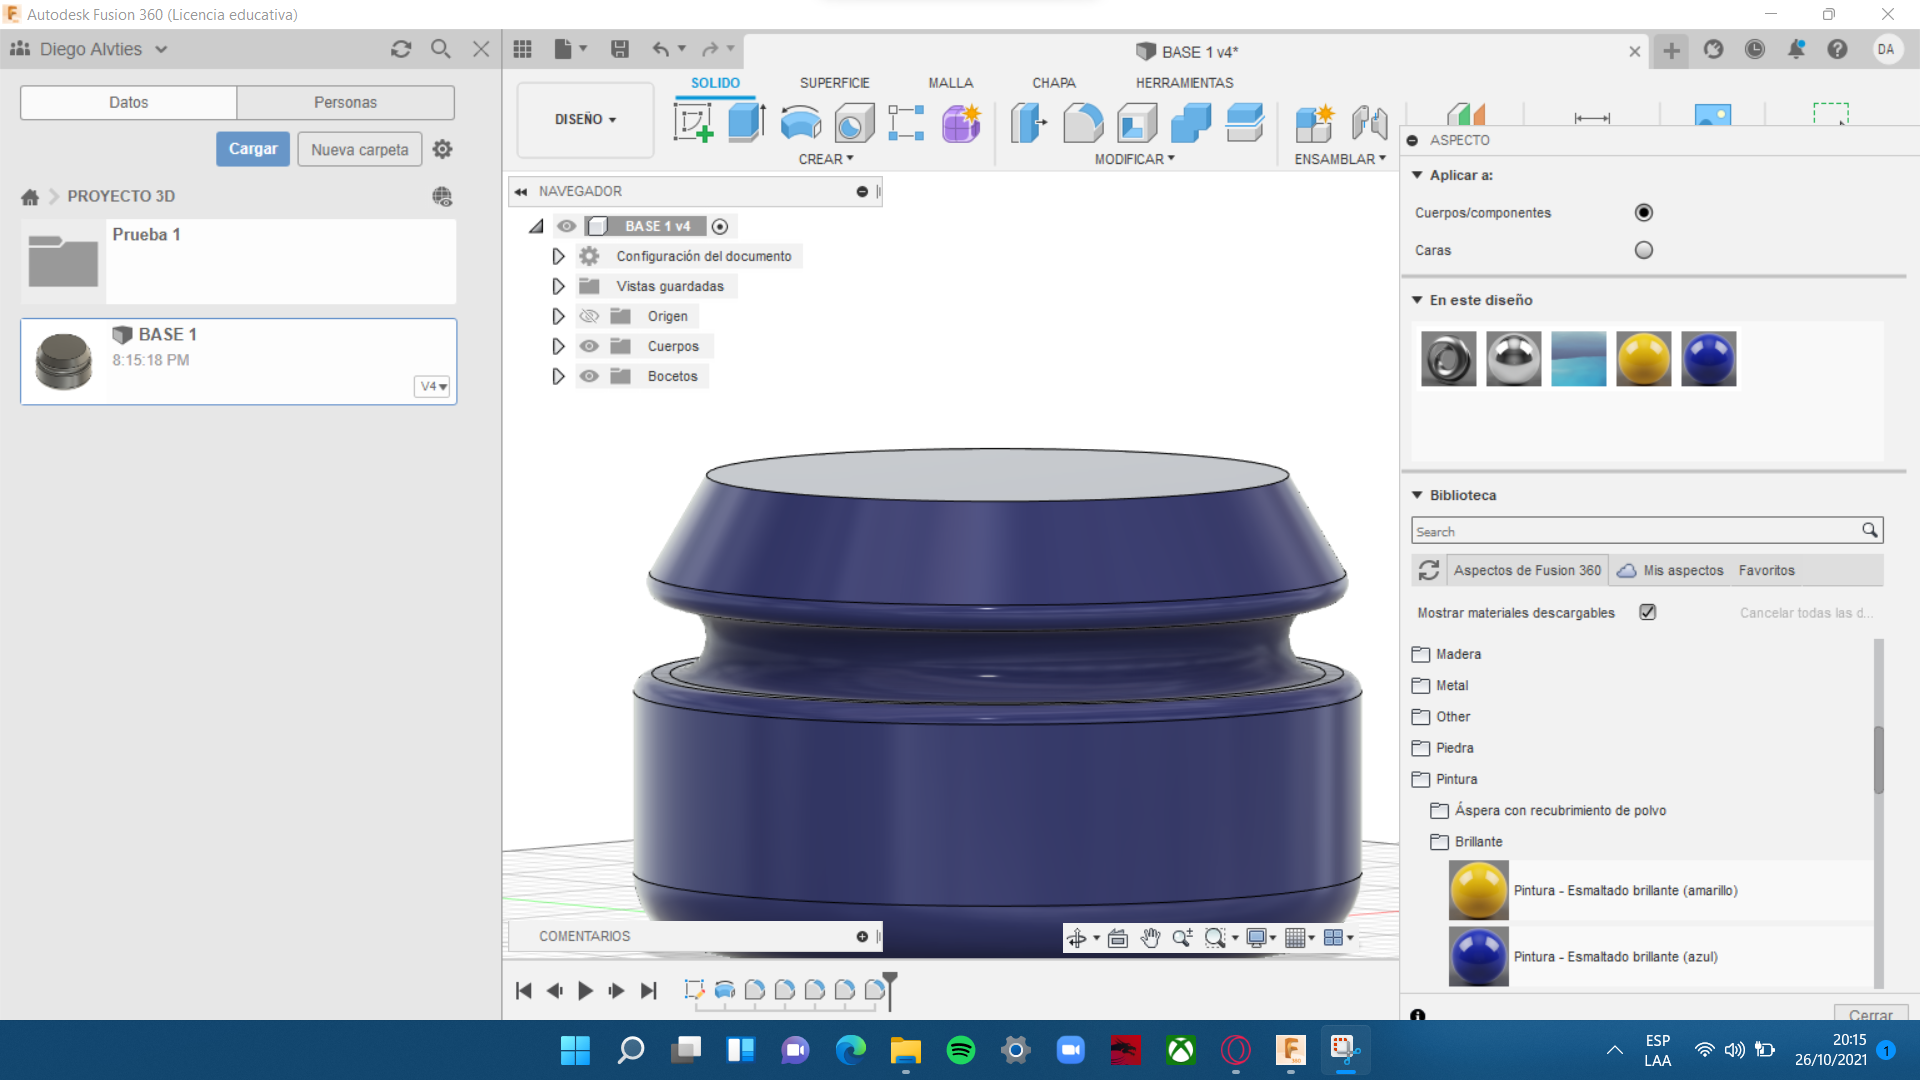The height and width of the screenshot is (1080, 1920).
Task: Select the Create Form tool
Action: 961,123
